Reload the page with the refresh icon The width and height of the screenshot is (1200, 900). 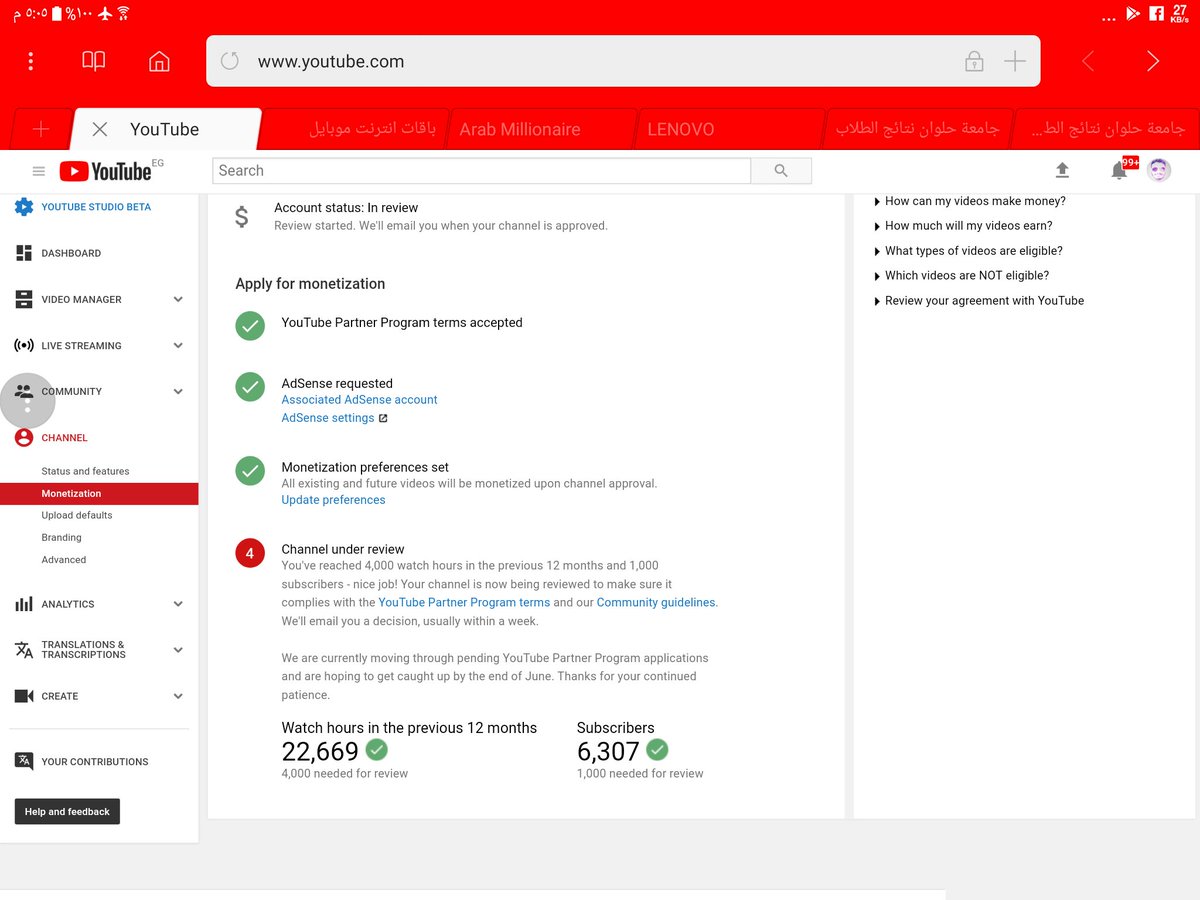tap(230, 61)
